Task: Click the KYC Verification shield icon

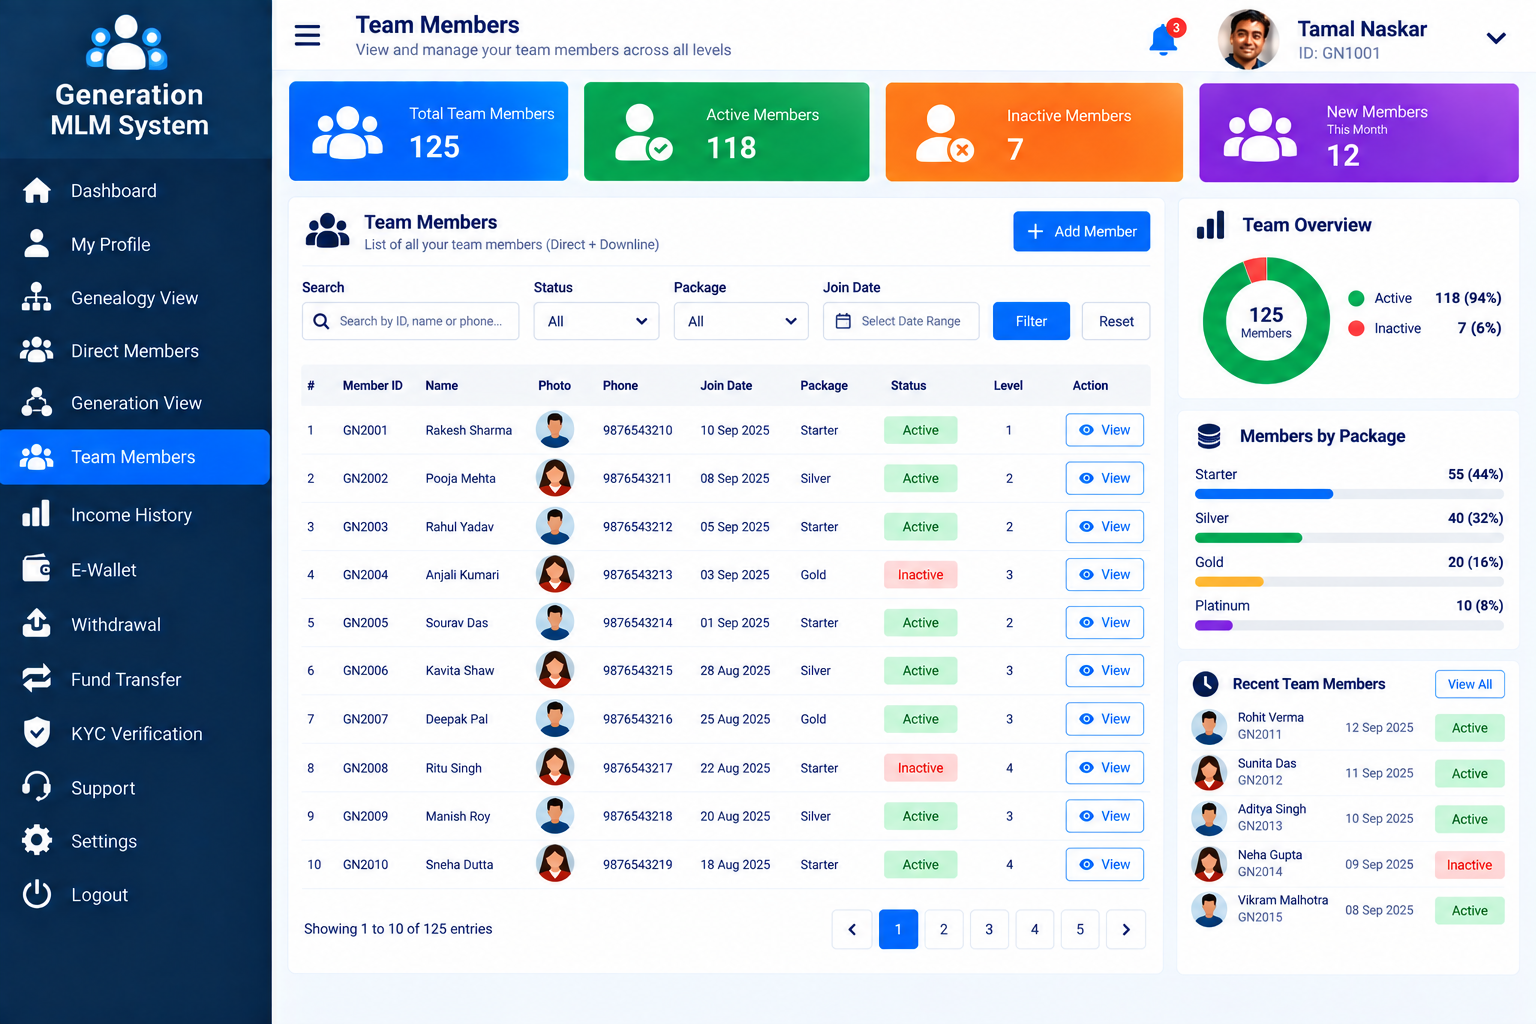Action: [x=37, y=733]
